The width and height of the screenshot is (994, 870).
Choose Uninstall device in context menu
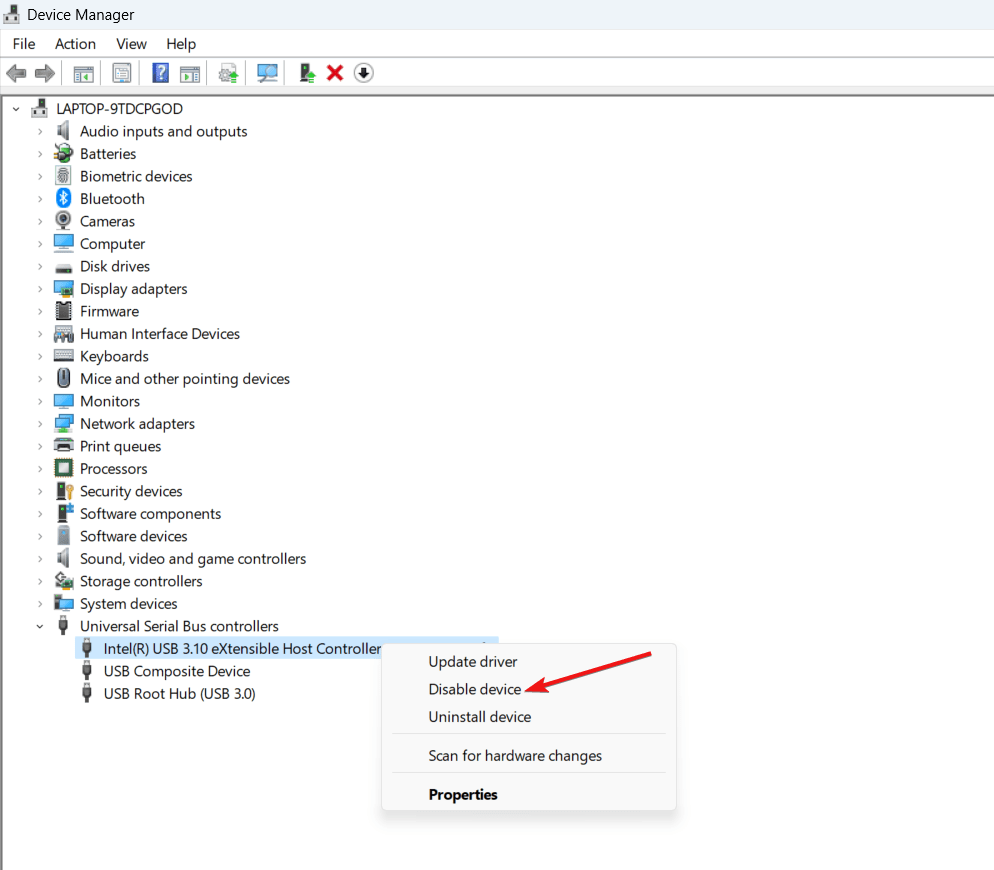[x=480, y=717]
